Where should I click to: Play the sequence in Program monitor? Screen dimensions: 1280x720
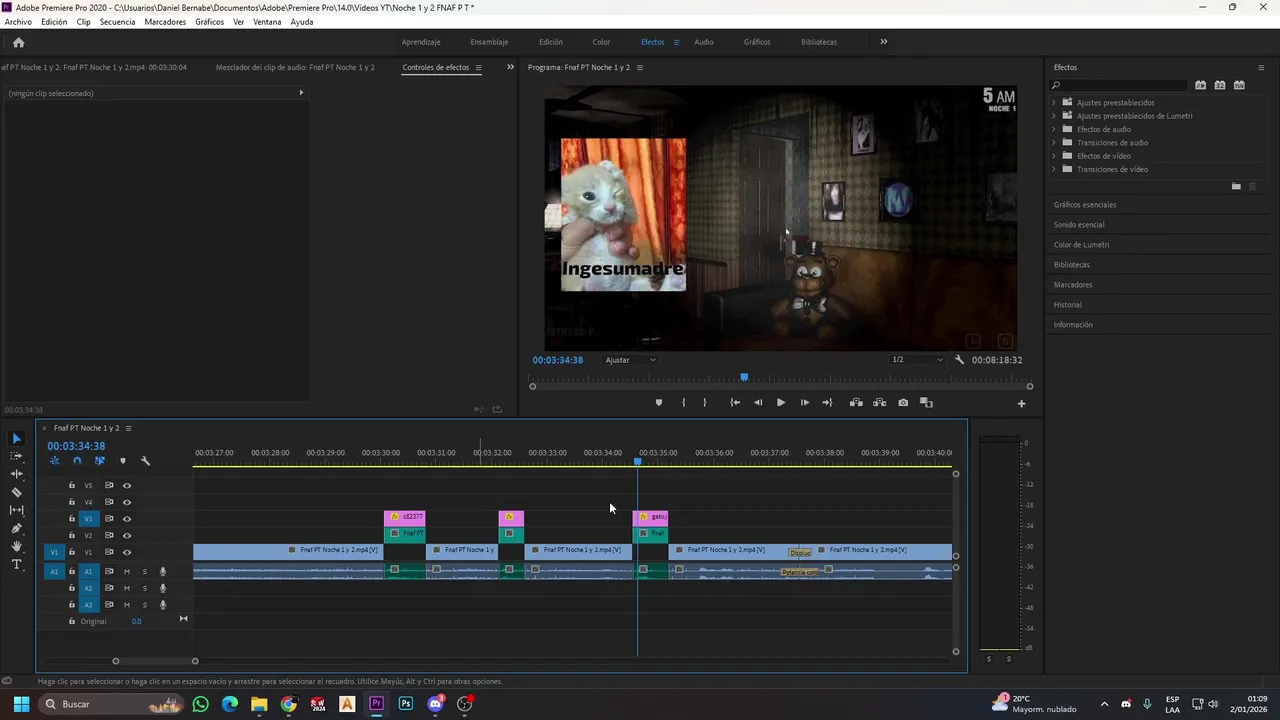coord(781,403)
